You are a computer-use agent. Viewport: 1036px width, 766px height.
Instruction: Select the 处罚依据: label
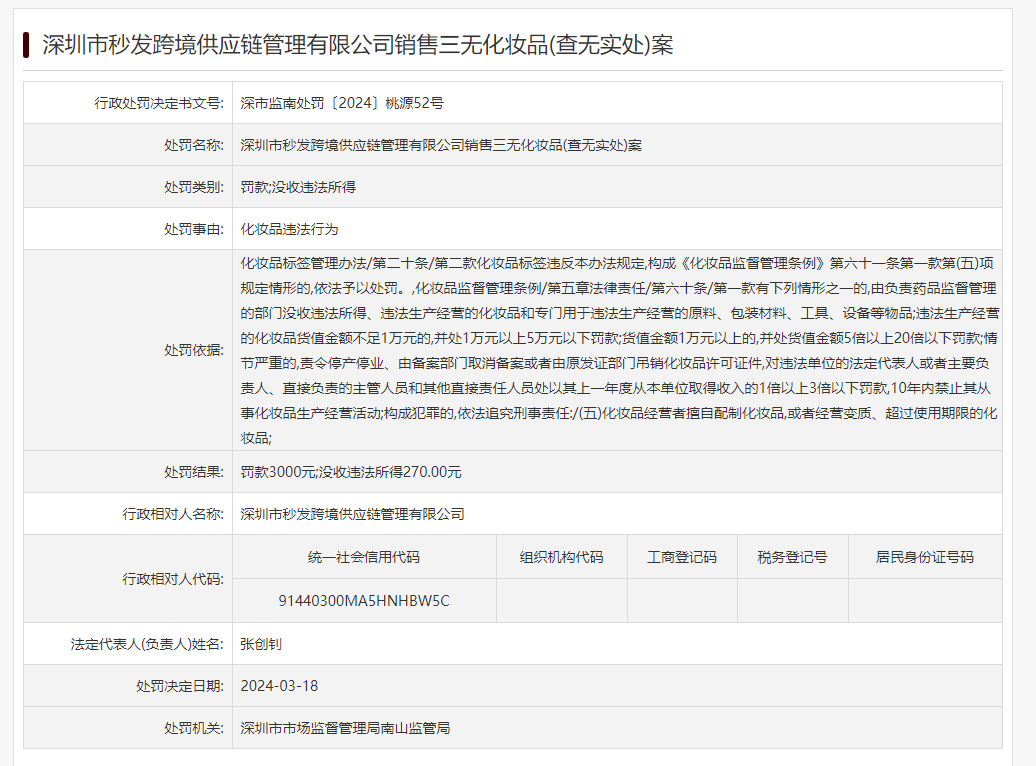(194, 350)
